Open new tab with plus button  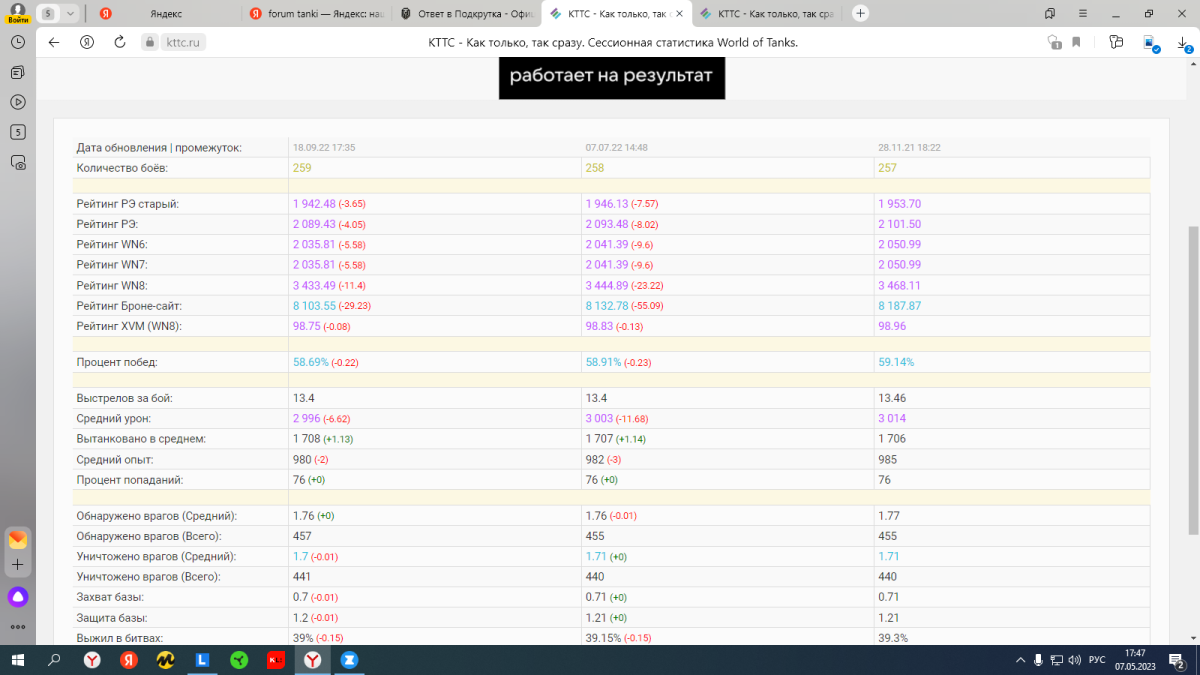point(860,13)
